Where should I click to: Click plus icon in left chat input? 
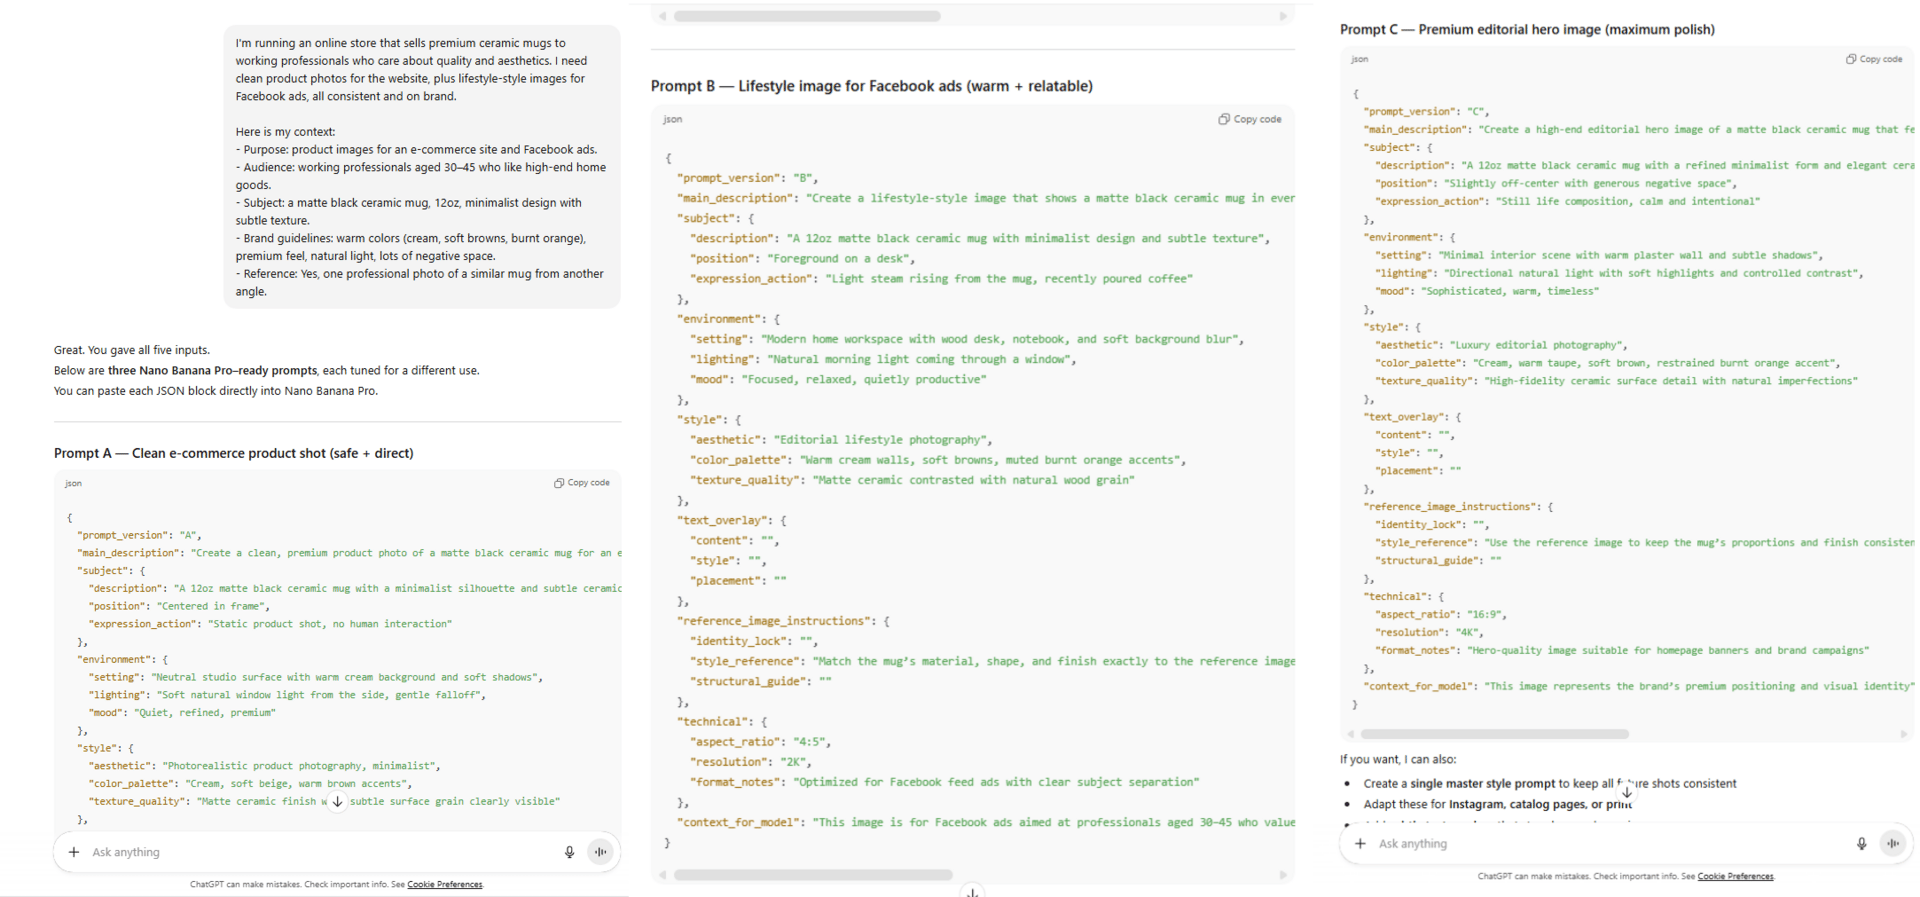click(74, 852)
